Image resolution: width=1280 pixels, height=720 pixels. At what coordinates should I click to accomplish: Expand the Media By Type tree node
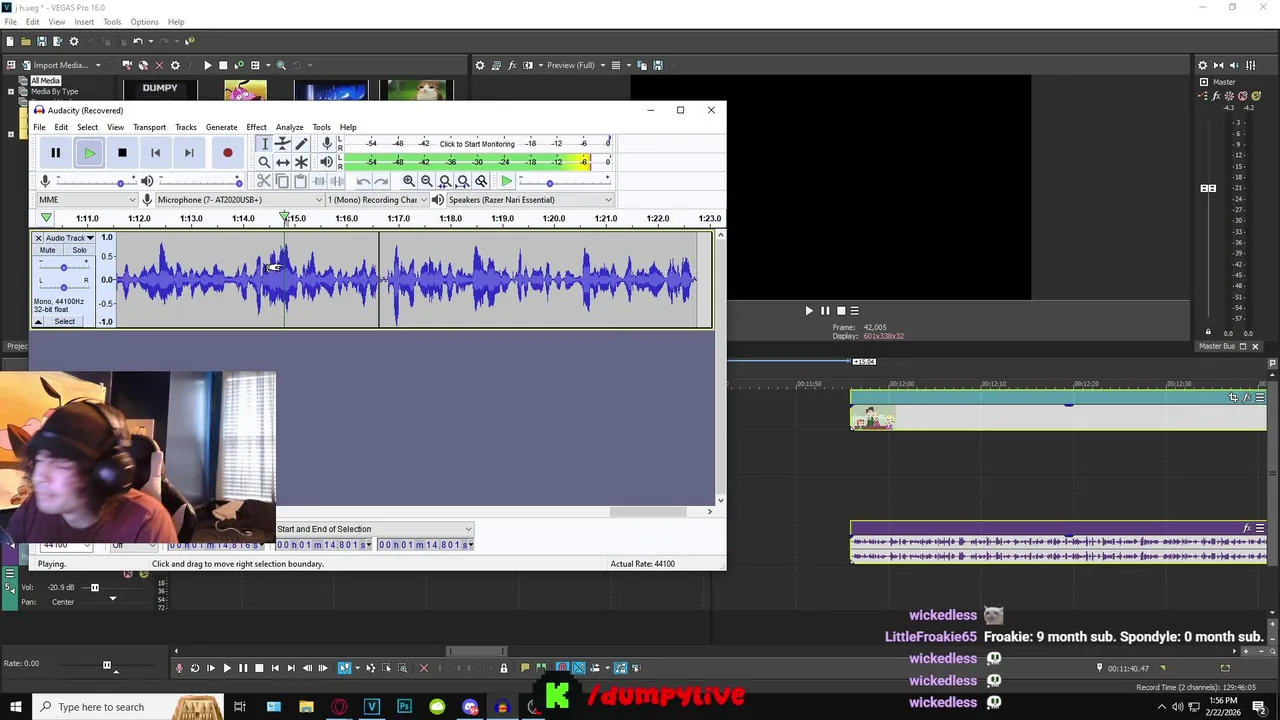click(x=11, y=91)
